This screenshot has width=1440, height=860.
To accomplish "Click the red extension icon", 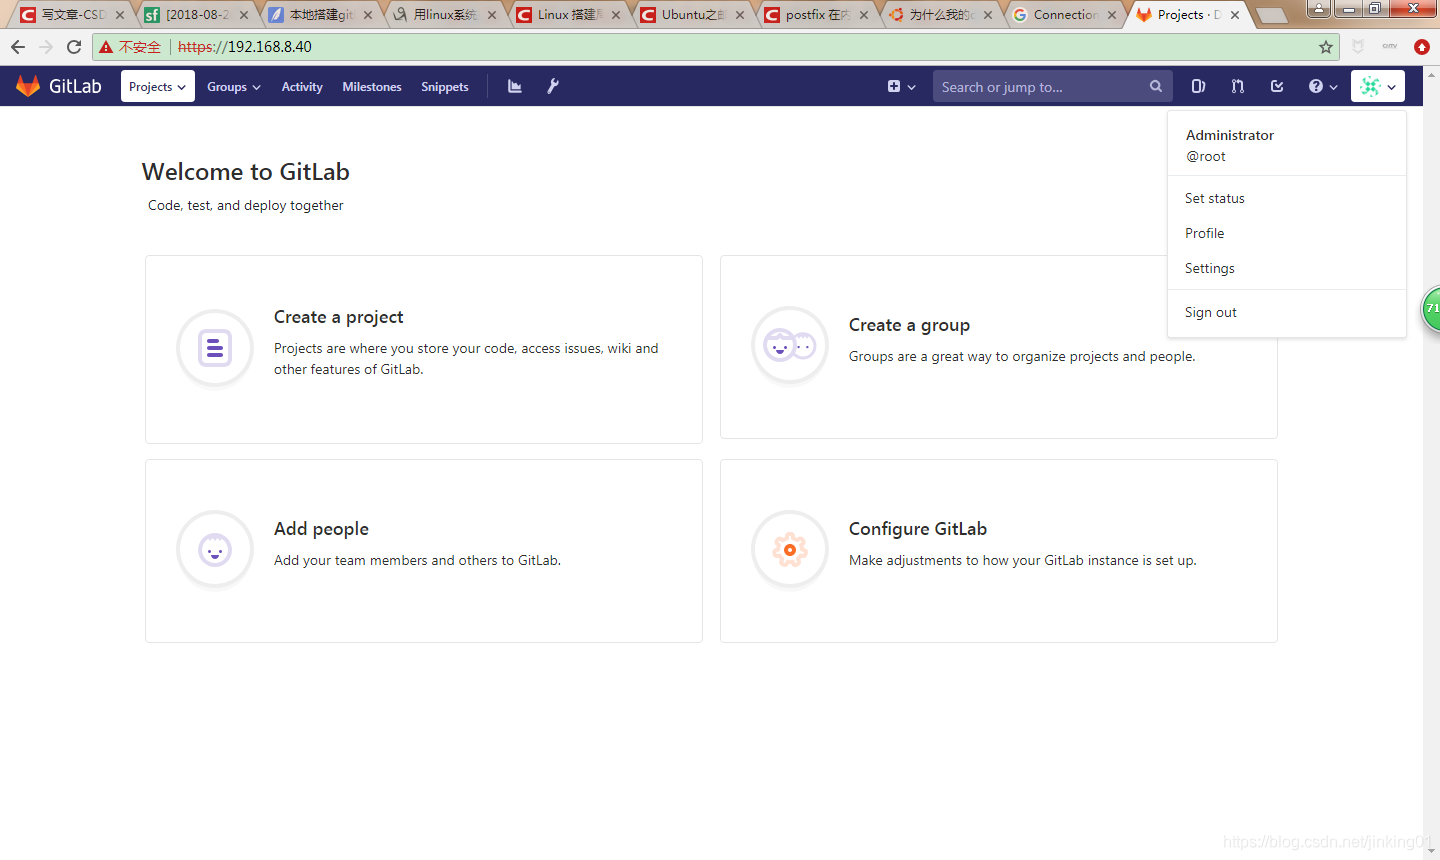I will (x=1422, y=47).
